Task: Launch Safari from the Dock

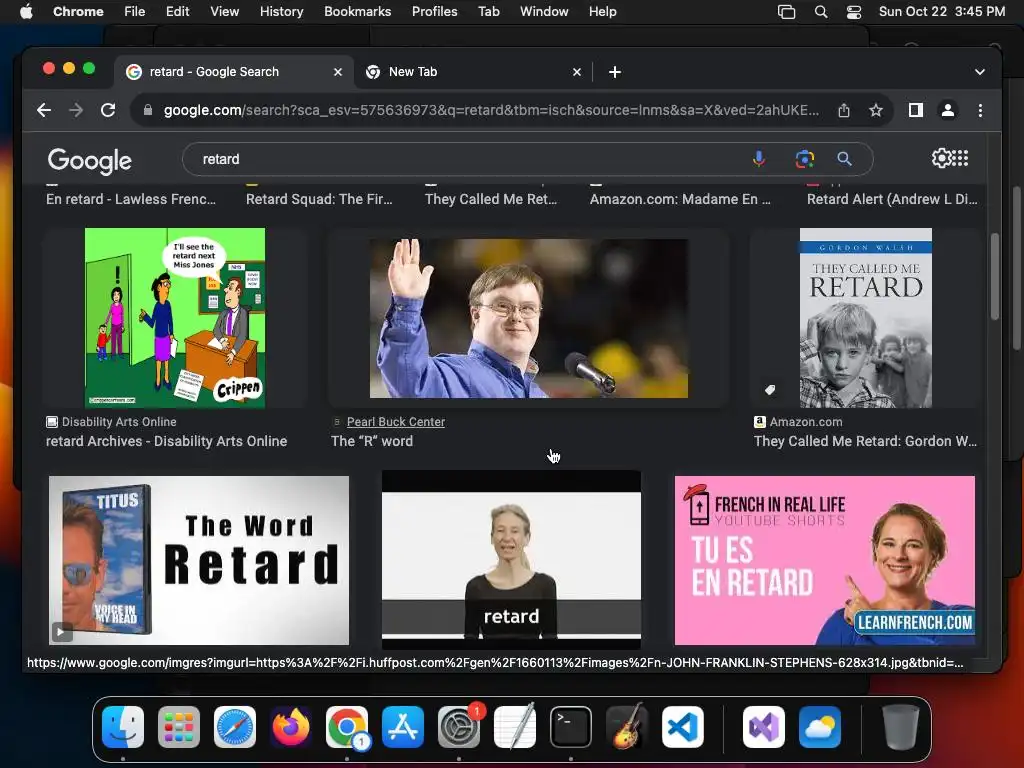Action: [235, 727]
